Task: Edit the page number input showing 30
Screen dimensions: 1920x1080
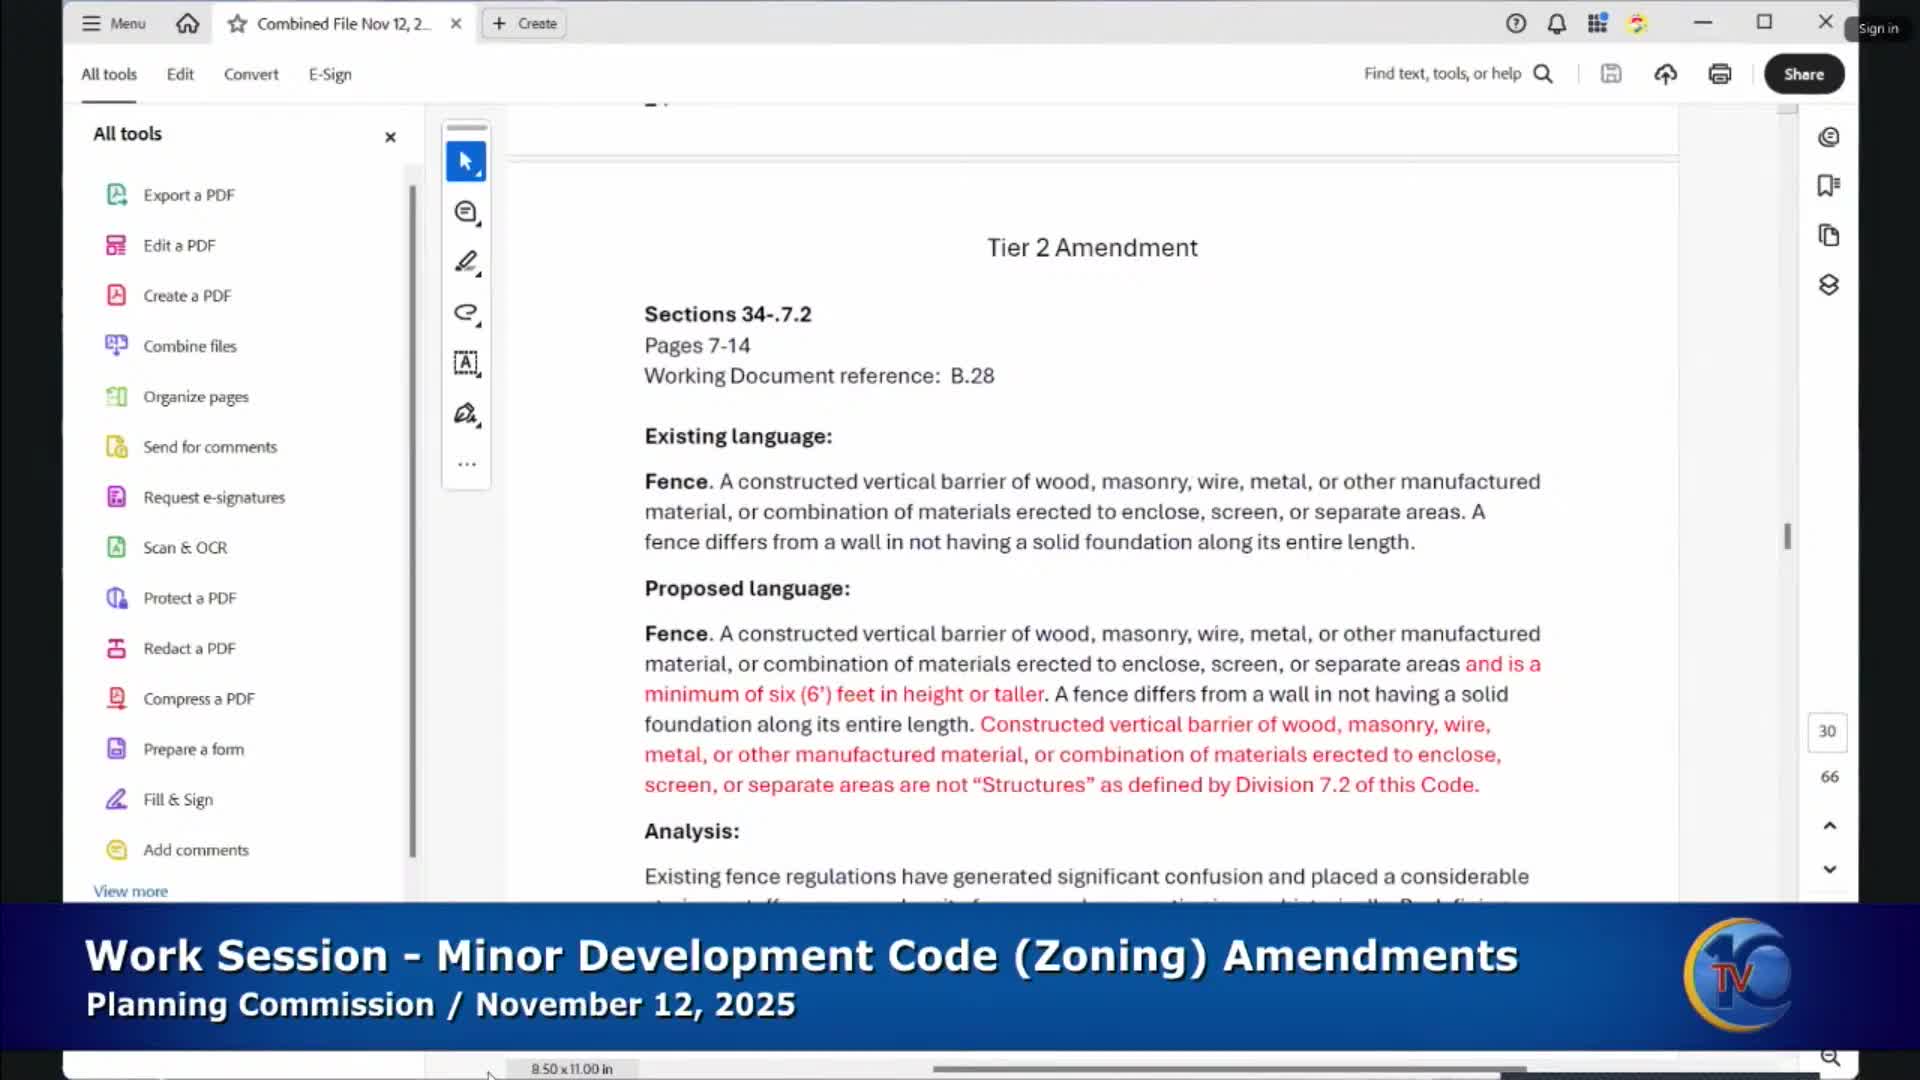Action: 1827,732
